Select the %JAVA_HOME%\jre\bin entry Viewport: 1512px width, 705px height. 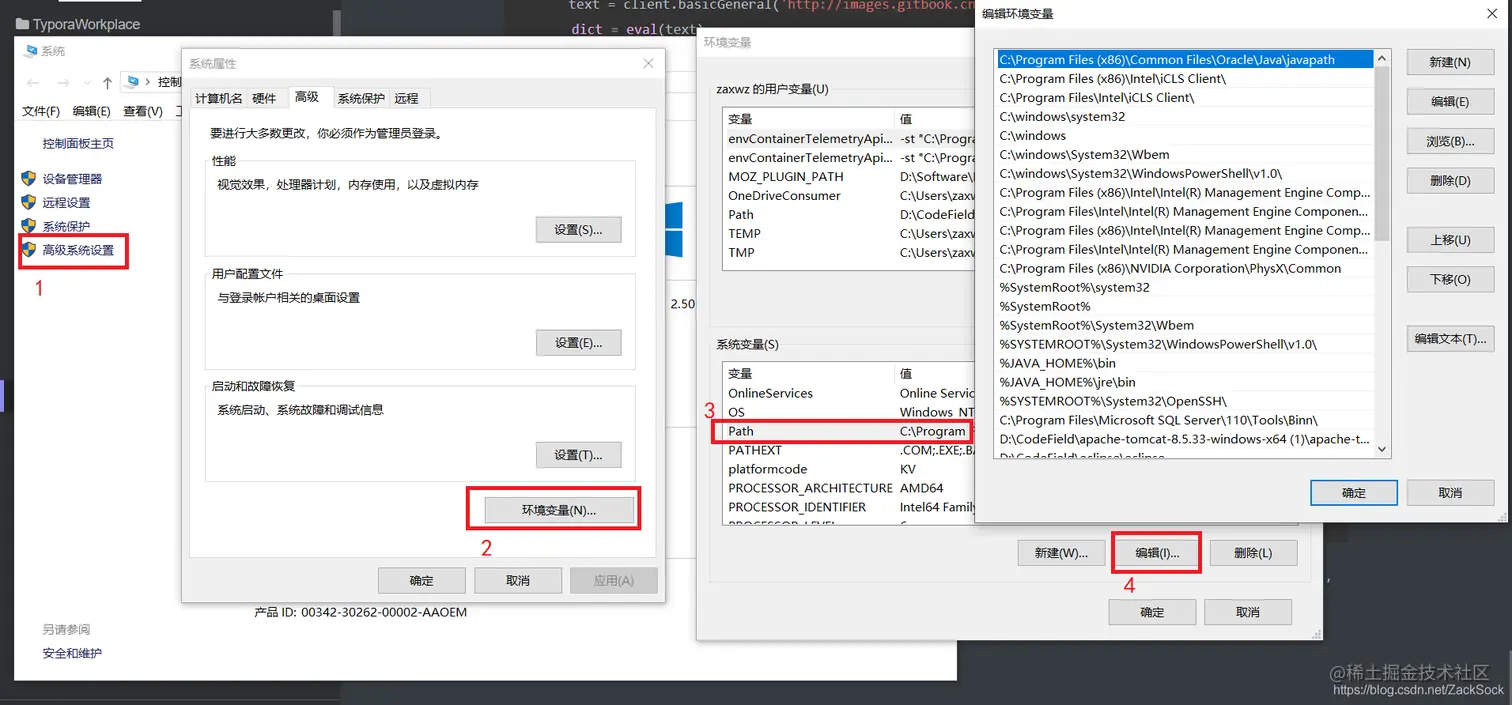pos(1186,382)
